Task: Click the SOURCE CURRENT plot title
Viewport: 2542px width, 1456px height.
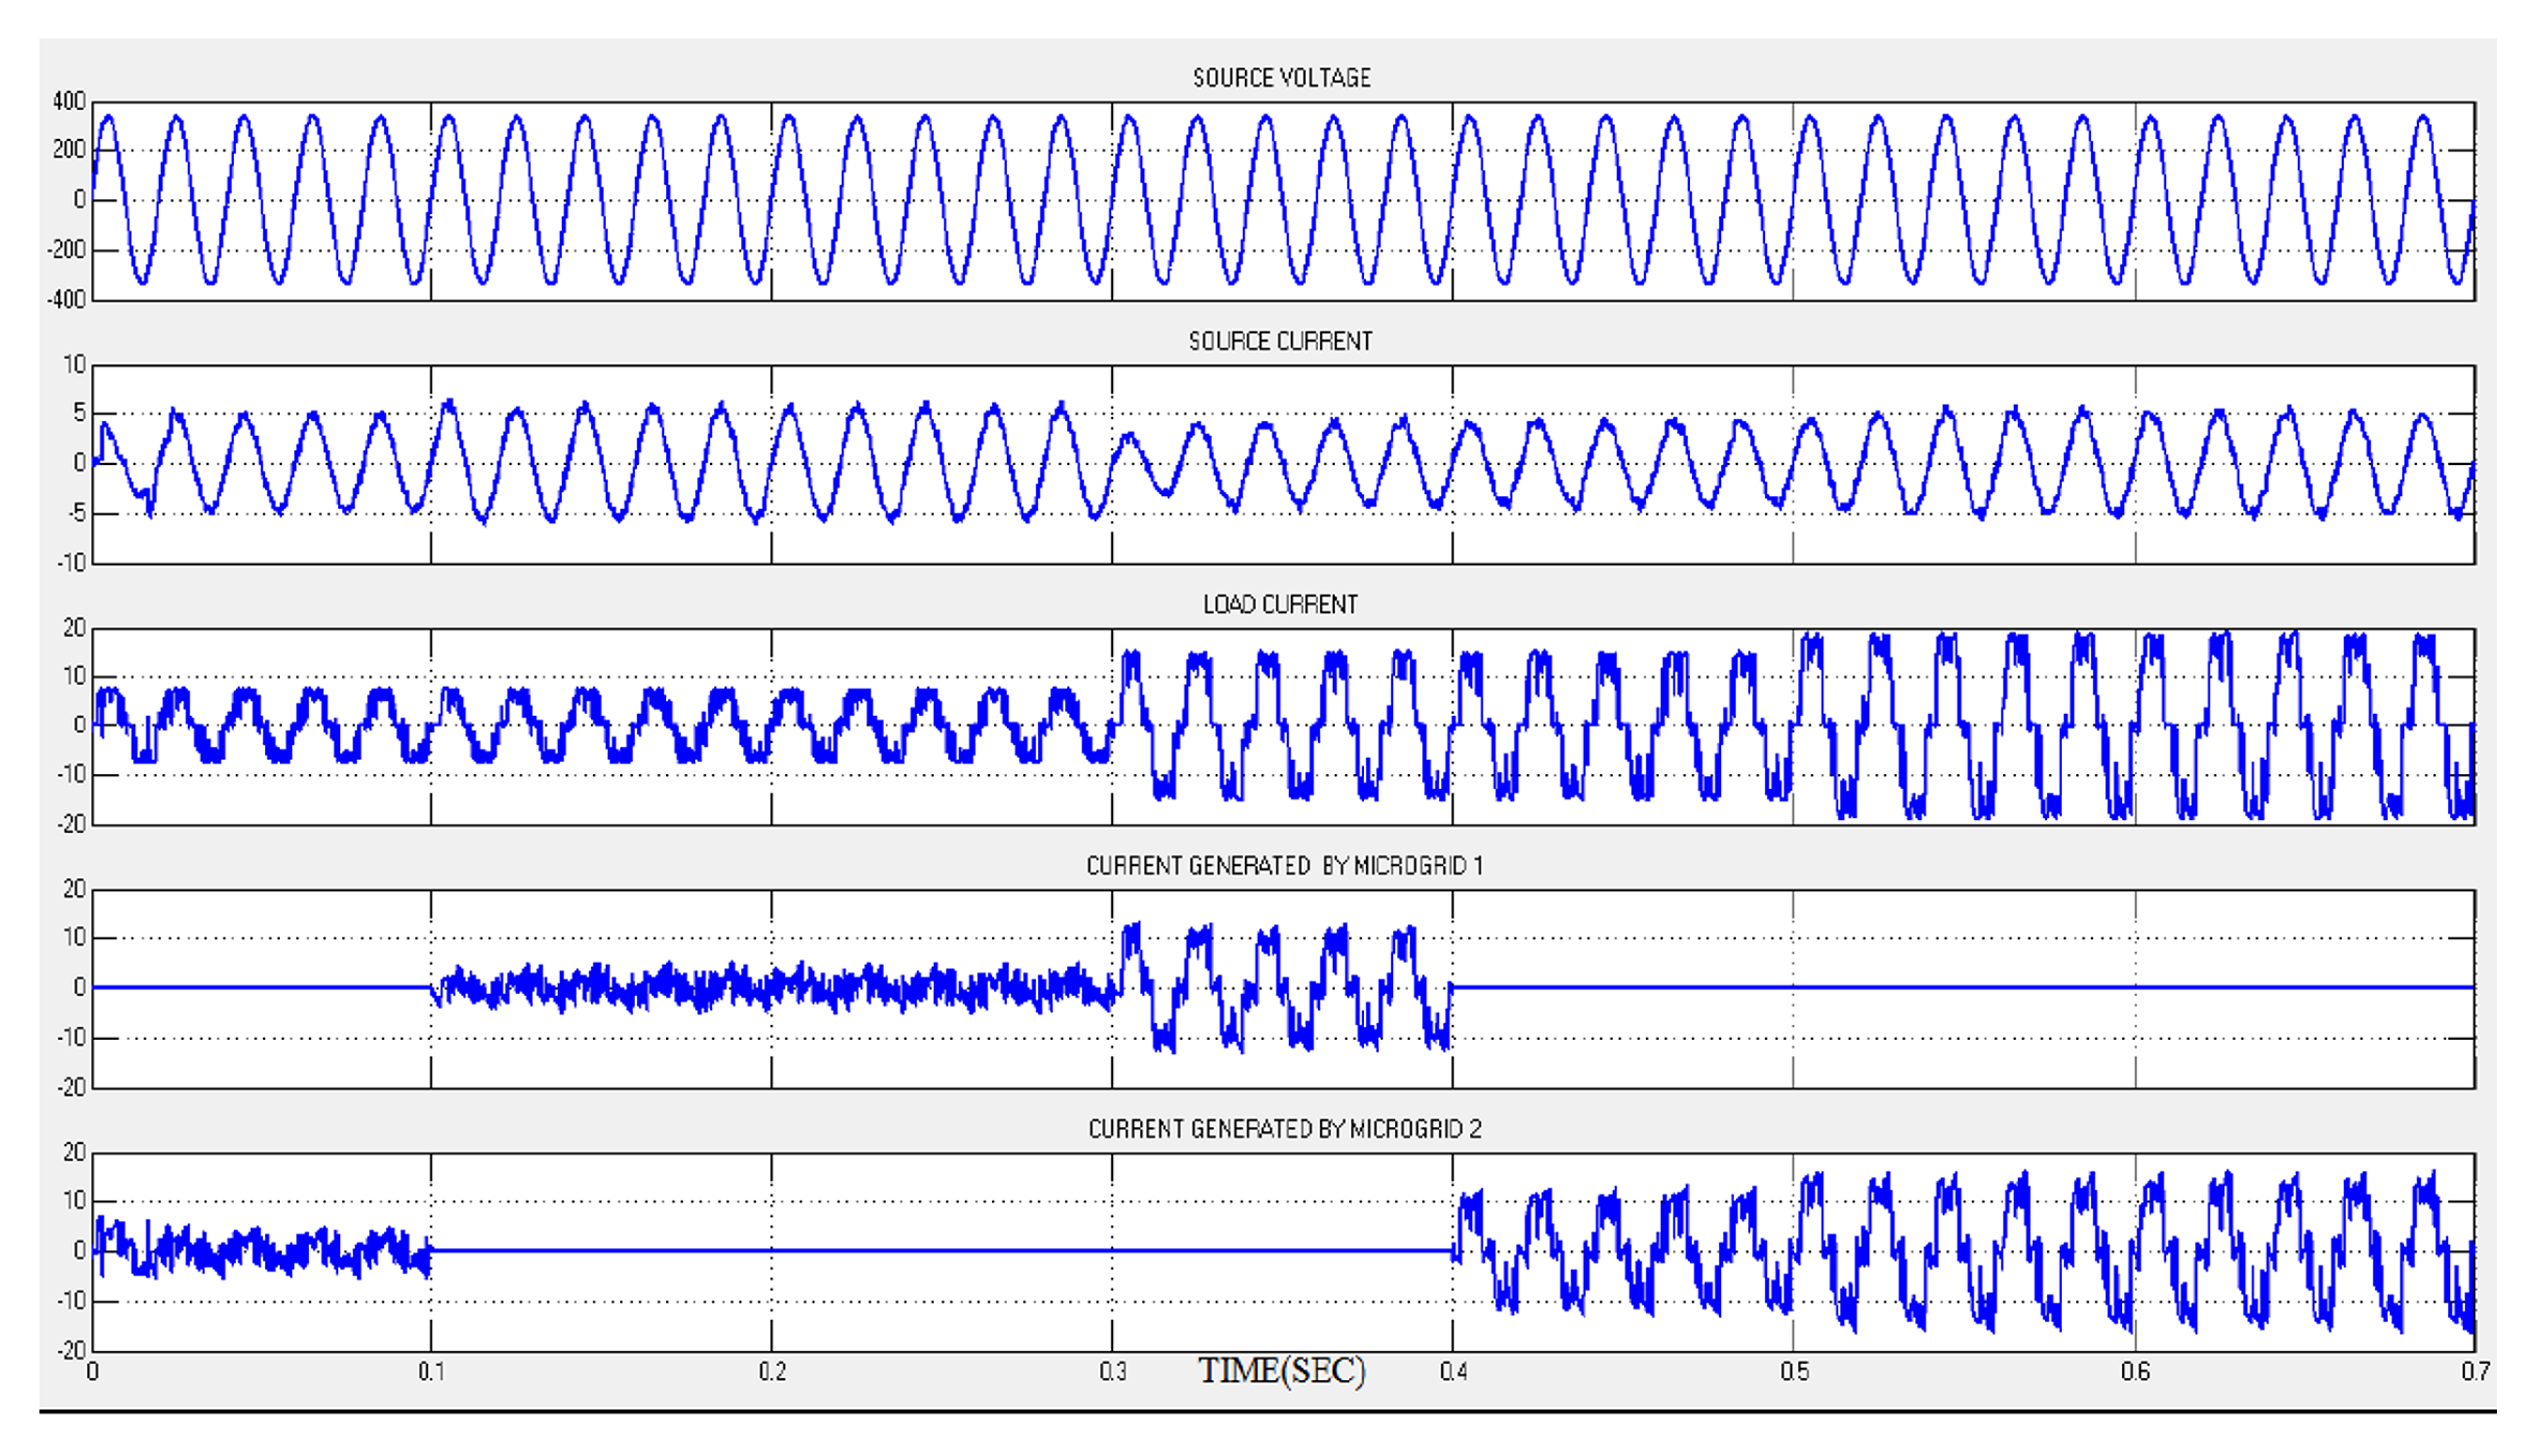Action: click(1280, 342)
